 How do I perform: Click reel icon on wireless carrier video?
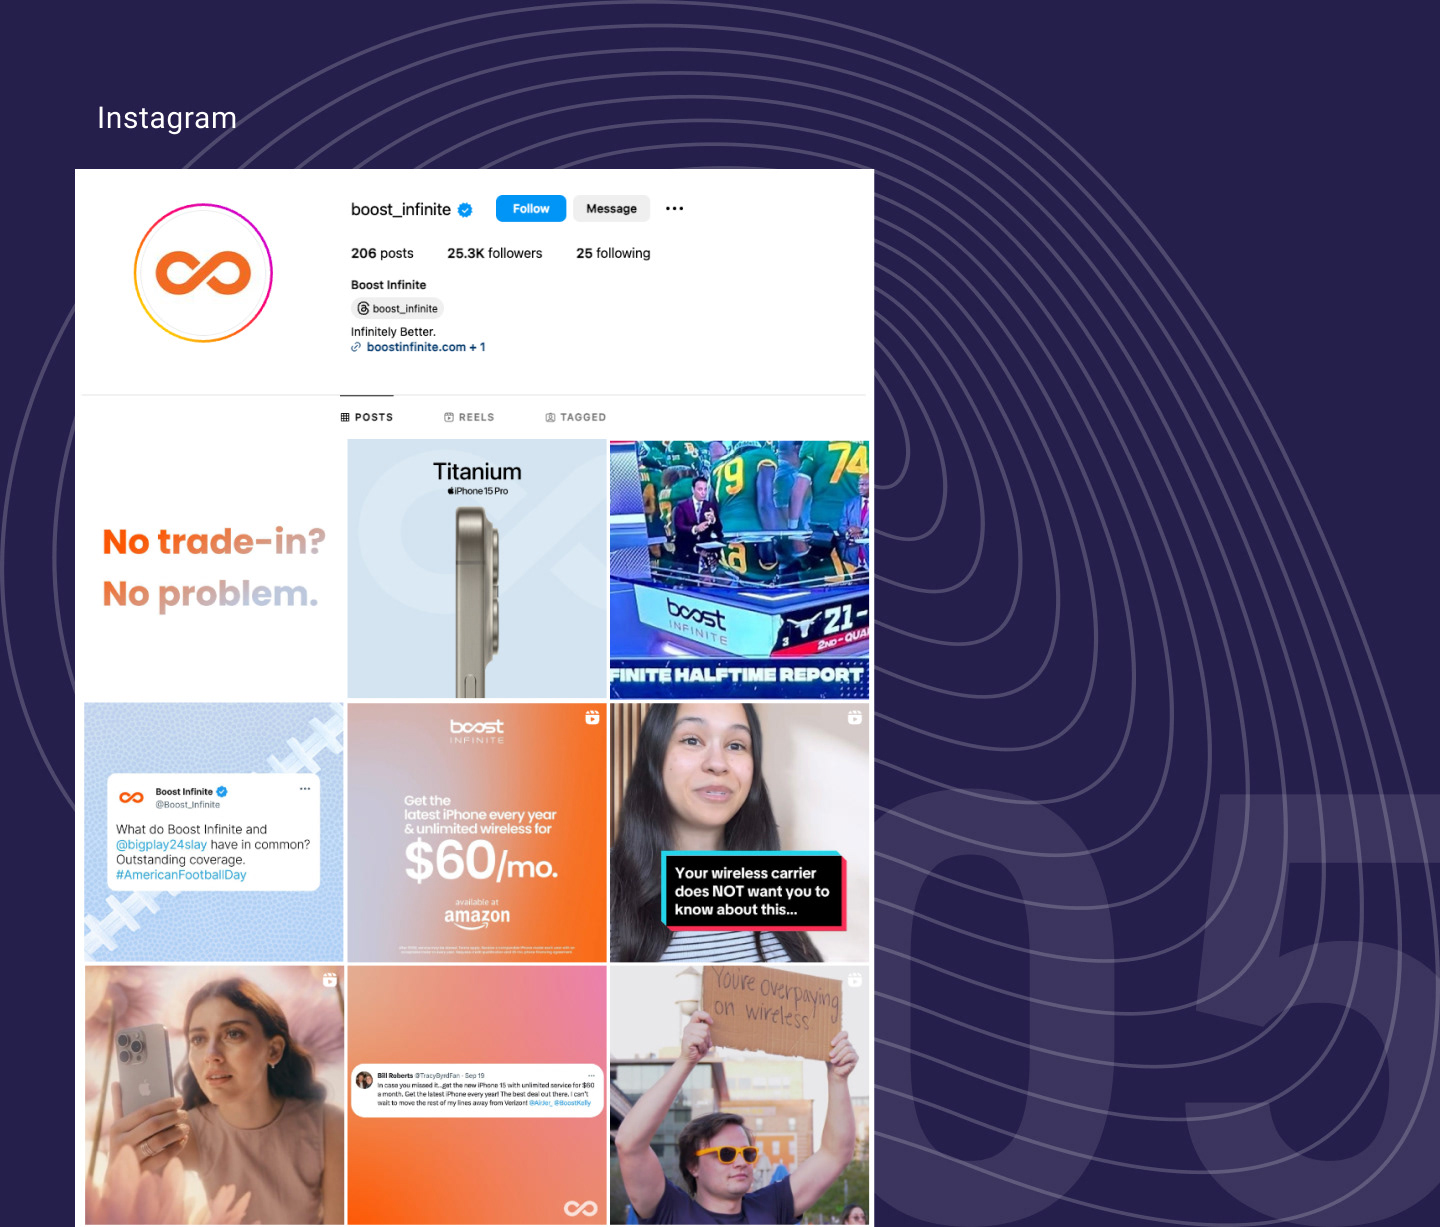pos(855,717)
